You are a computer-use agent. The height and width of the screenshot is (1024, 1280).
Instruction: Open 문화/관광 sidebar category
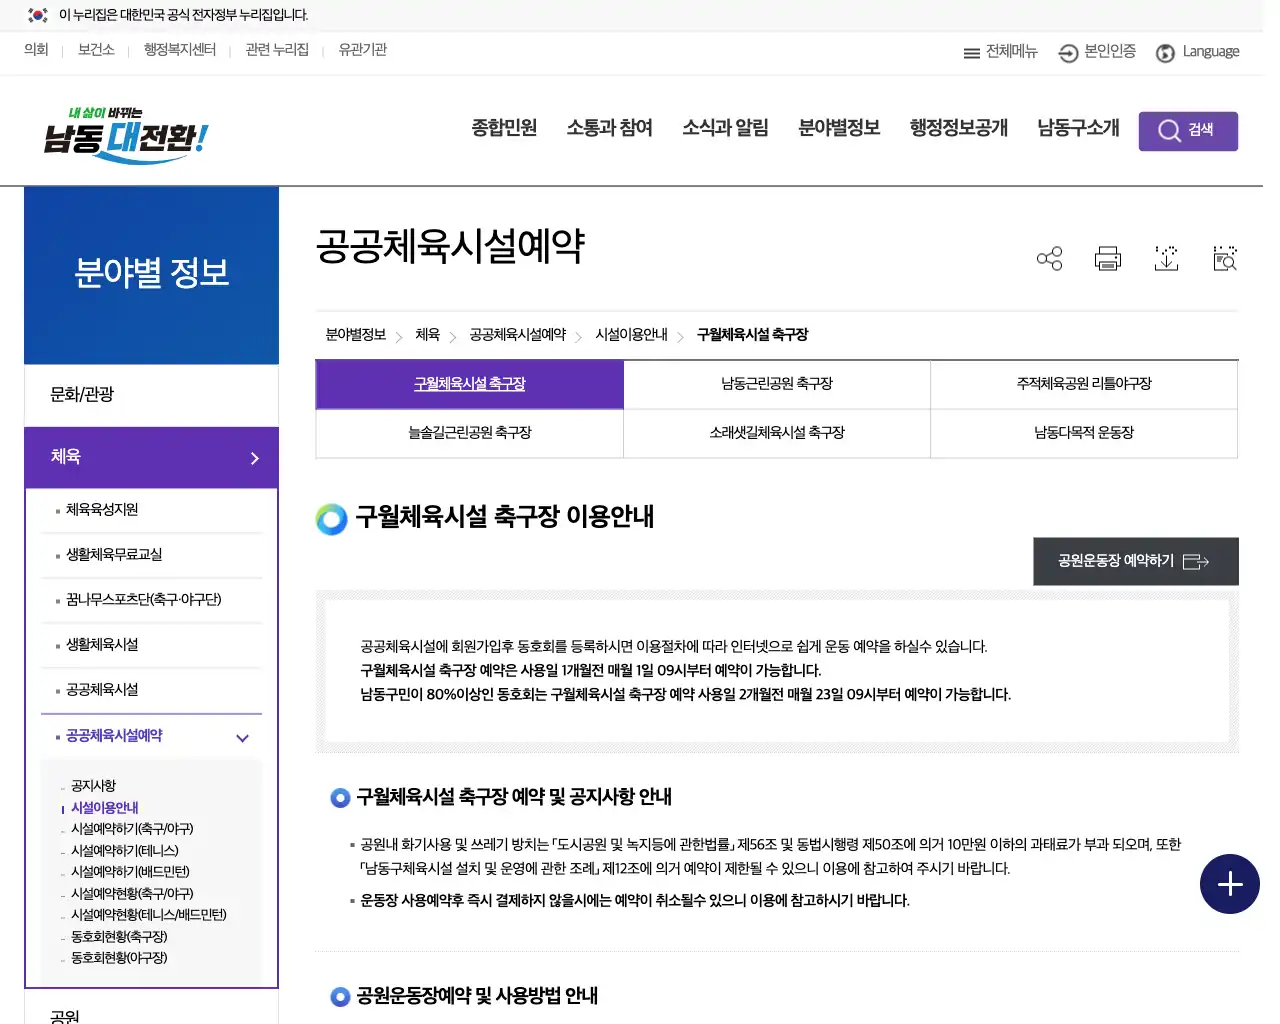tap(151, 395)
